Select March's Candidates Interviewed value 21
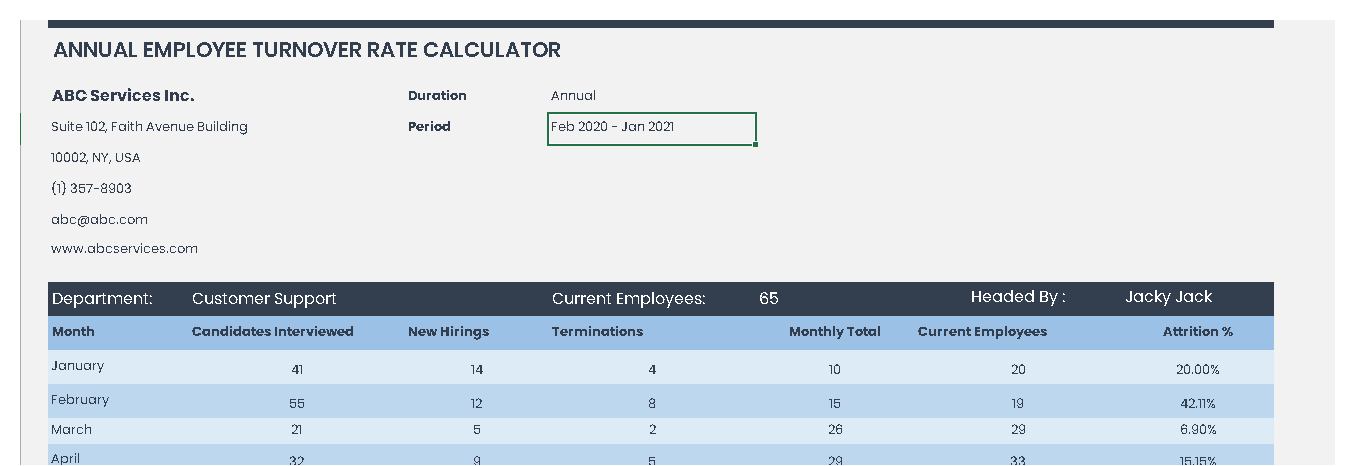 click(x=297, y=430)
